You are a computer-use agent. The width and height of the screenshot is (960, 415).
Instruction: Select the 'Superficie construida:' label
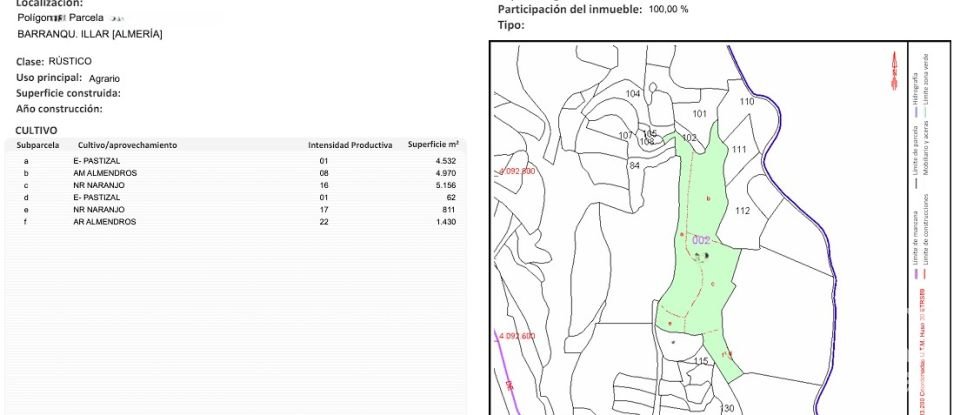[69, 93]
